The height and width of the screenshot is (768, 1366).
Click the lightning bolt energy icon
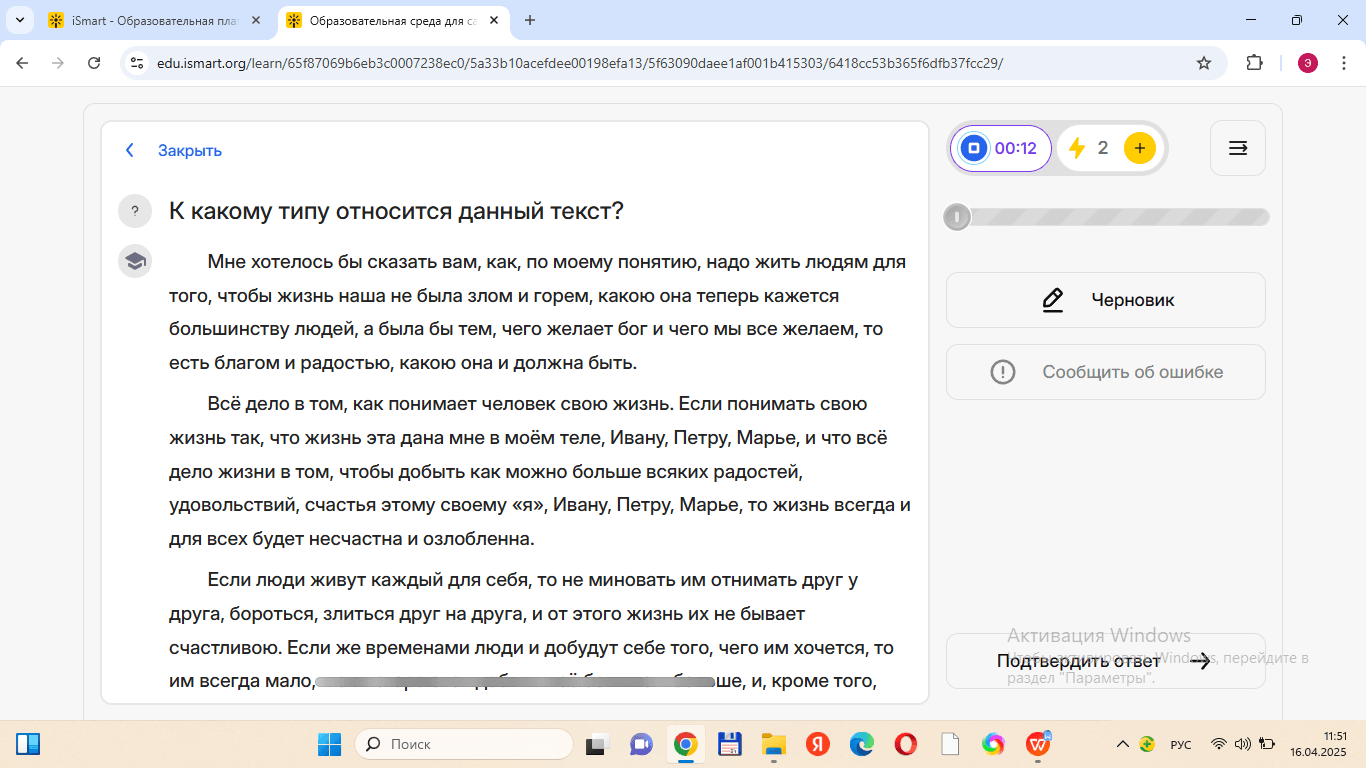click(1077, 149)
